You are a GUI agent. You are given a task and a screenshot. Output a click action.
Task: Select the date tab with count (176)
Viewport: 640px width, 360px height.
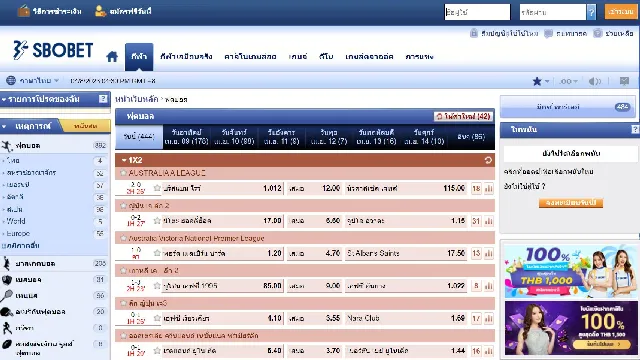(x=187, y=137)
